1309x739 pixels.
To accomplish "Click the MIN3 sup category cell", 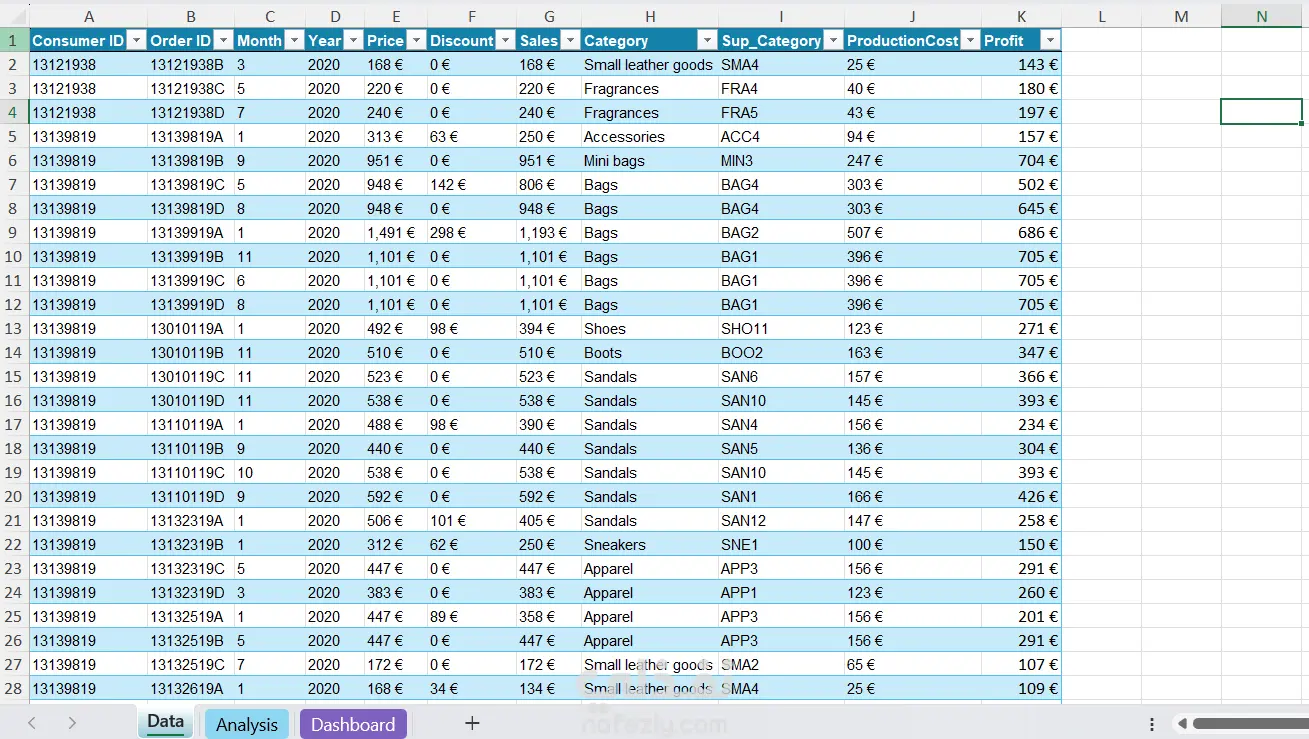I will [781, 161].
